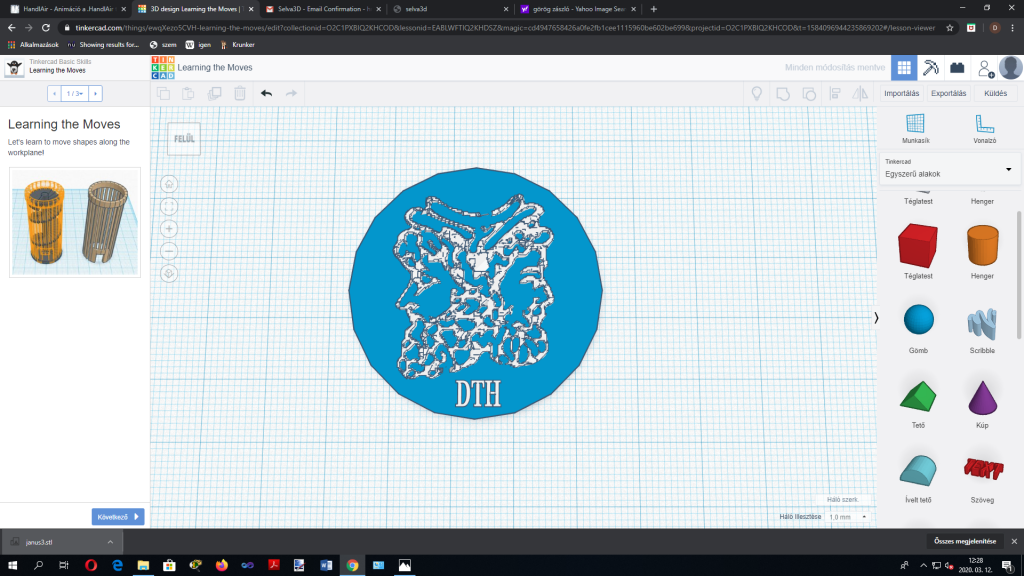The width and height of the screenshot is (1024, 576).
Task: Click the Home view icon
Action: pyautogui.click(x=170, y=183)
